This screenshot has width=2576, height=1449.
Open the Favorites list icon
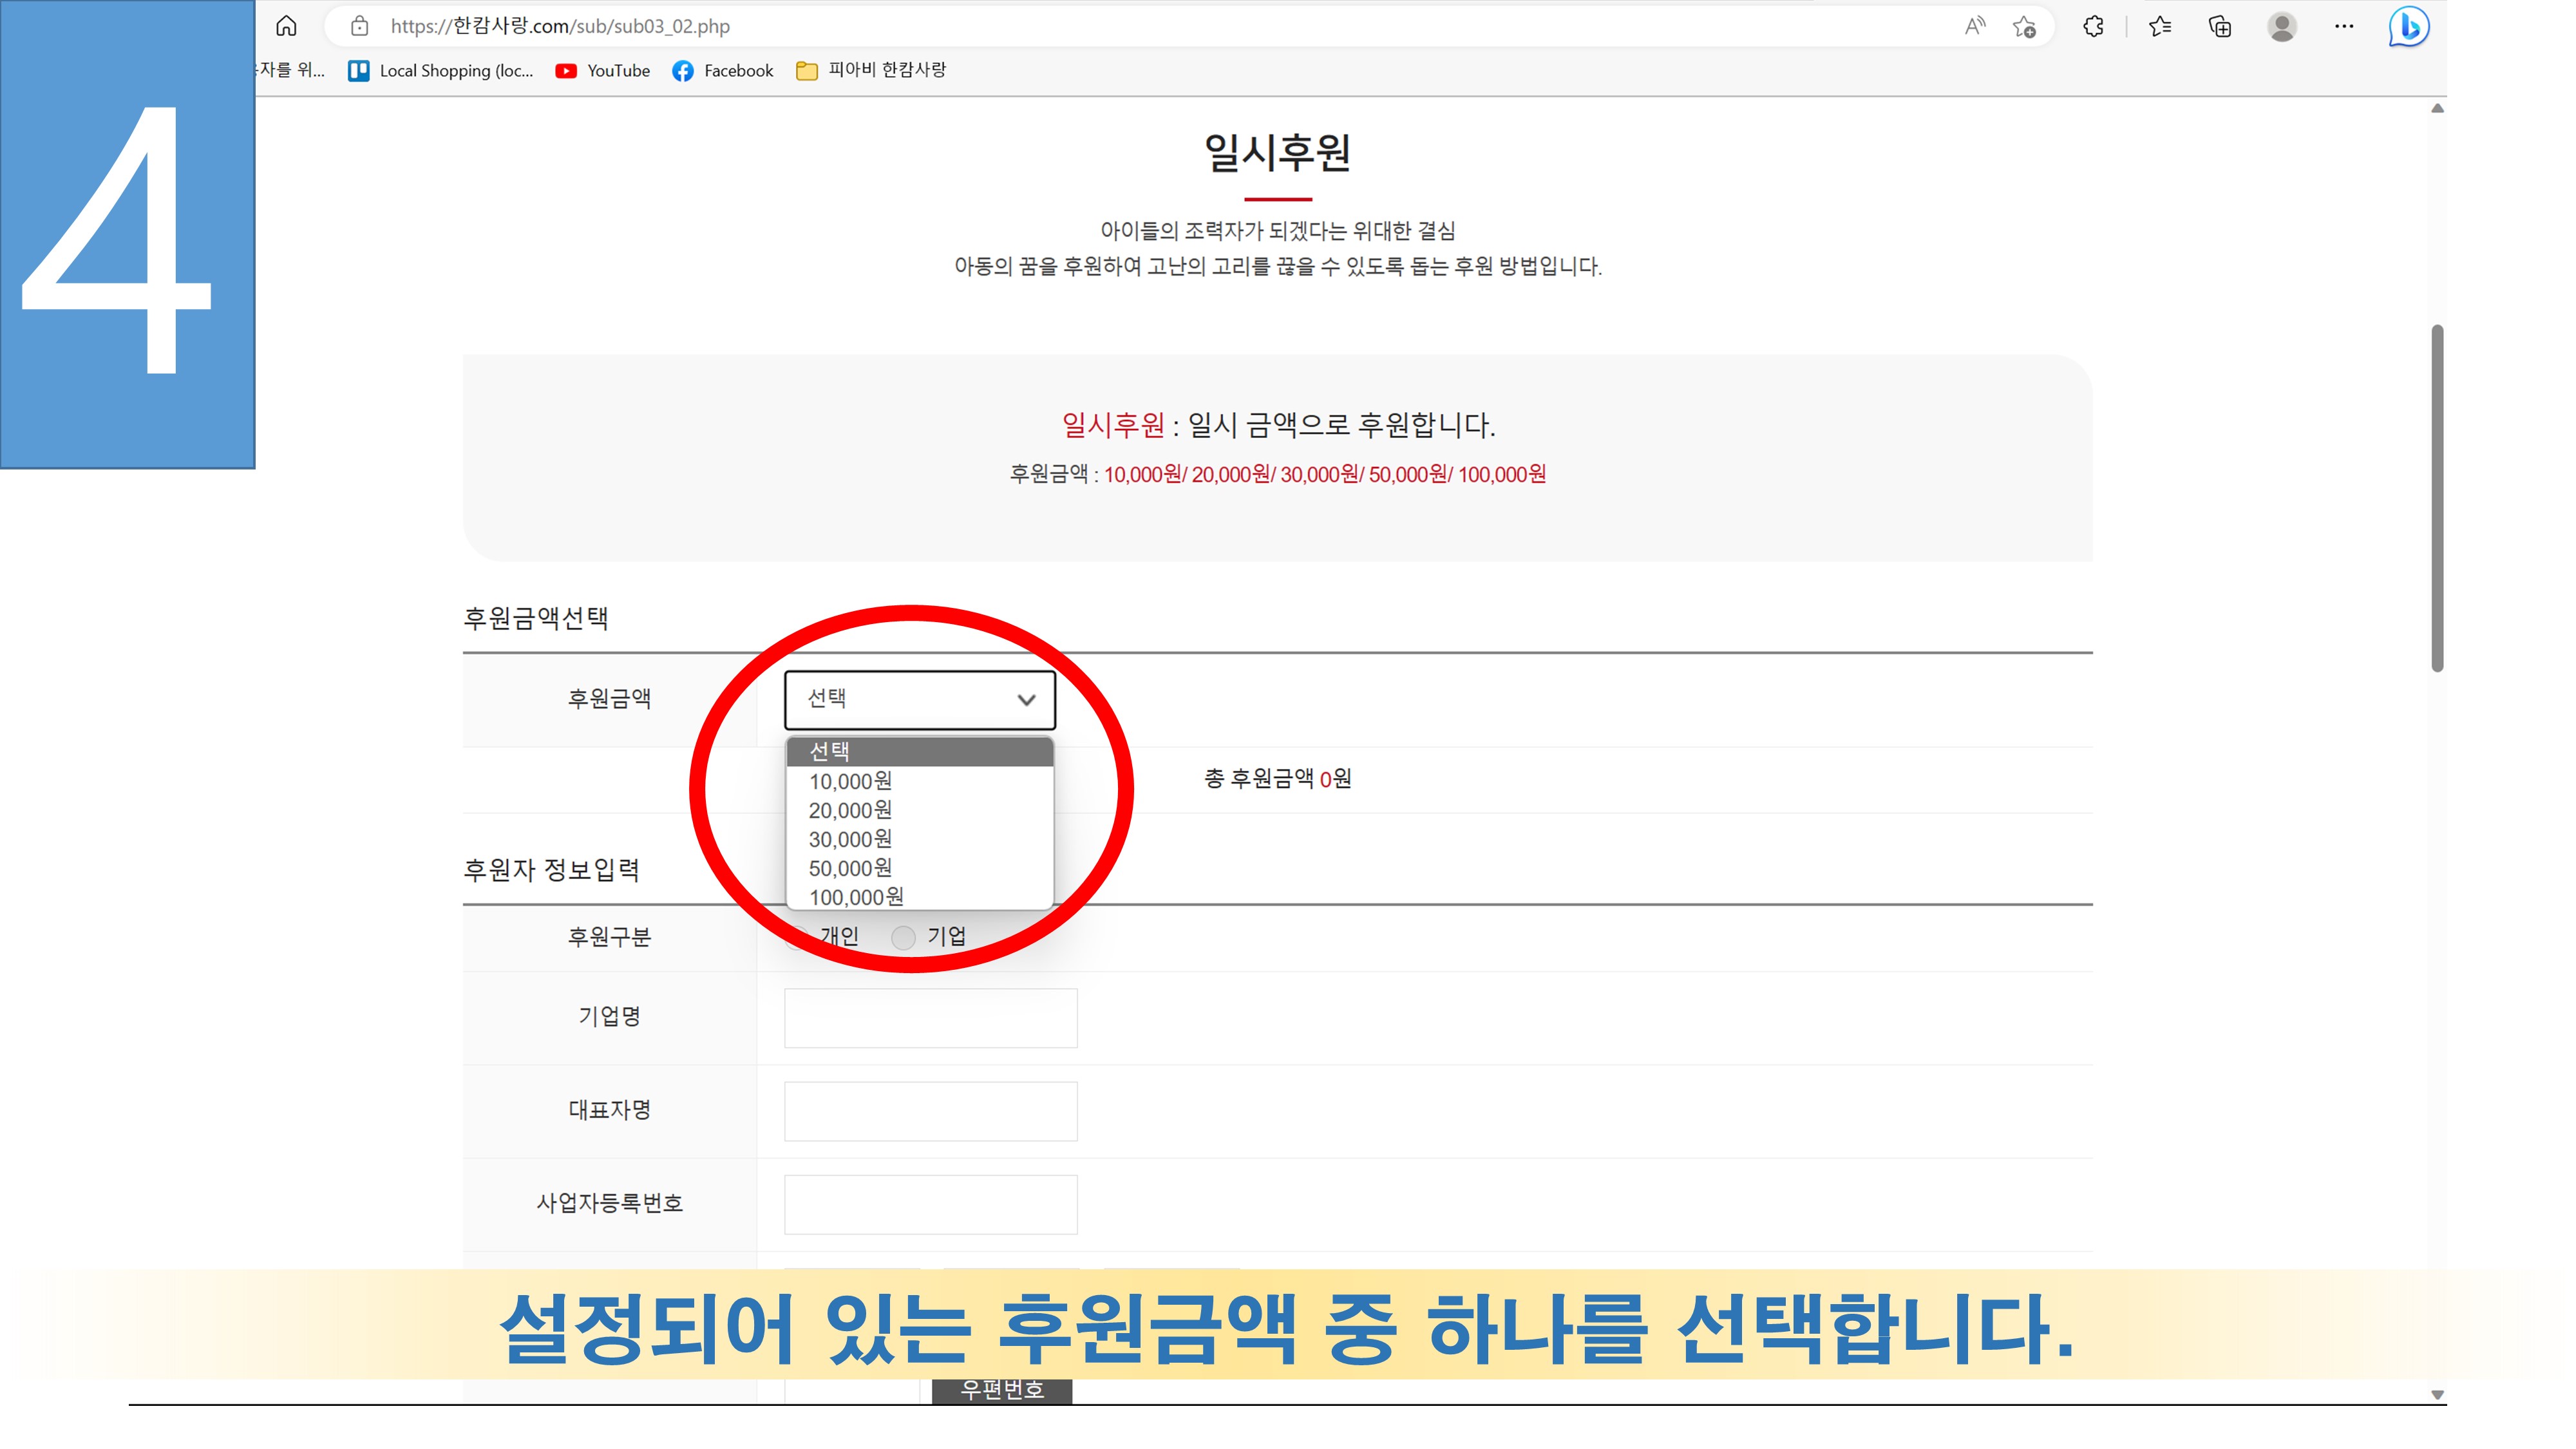(x=2160, y=26)
